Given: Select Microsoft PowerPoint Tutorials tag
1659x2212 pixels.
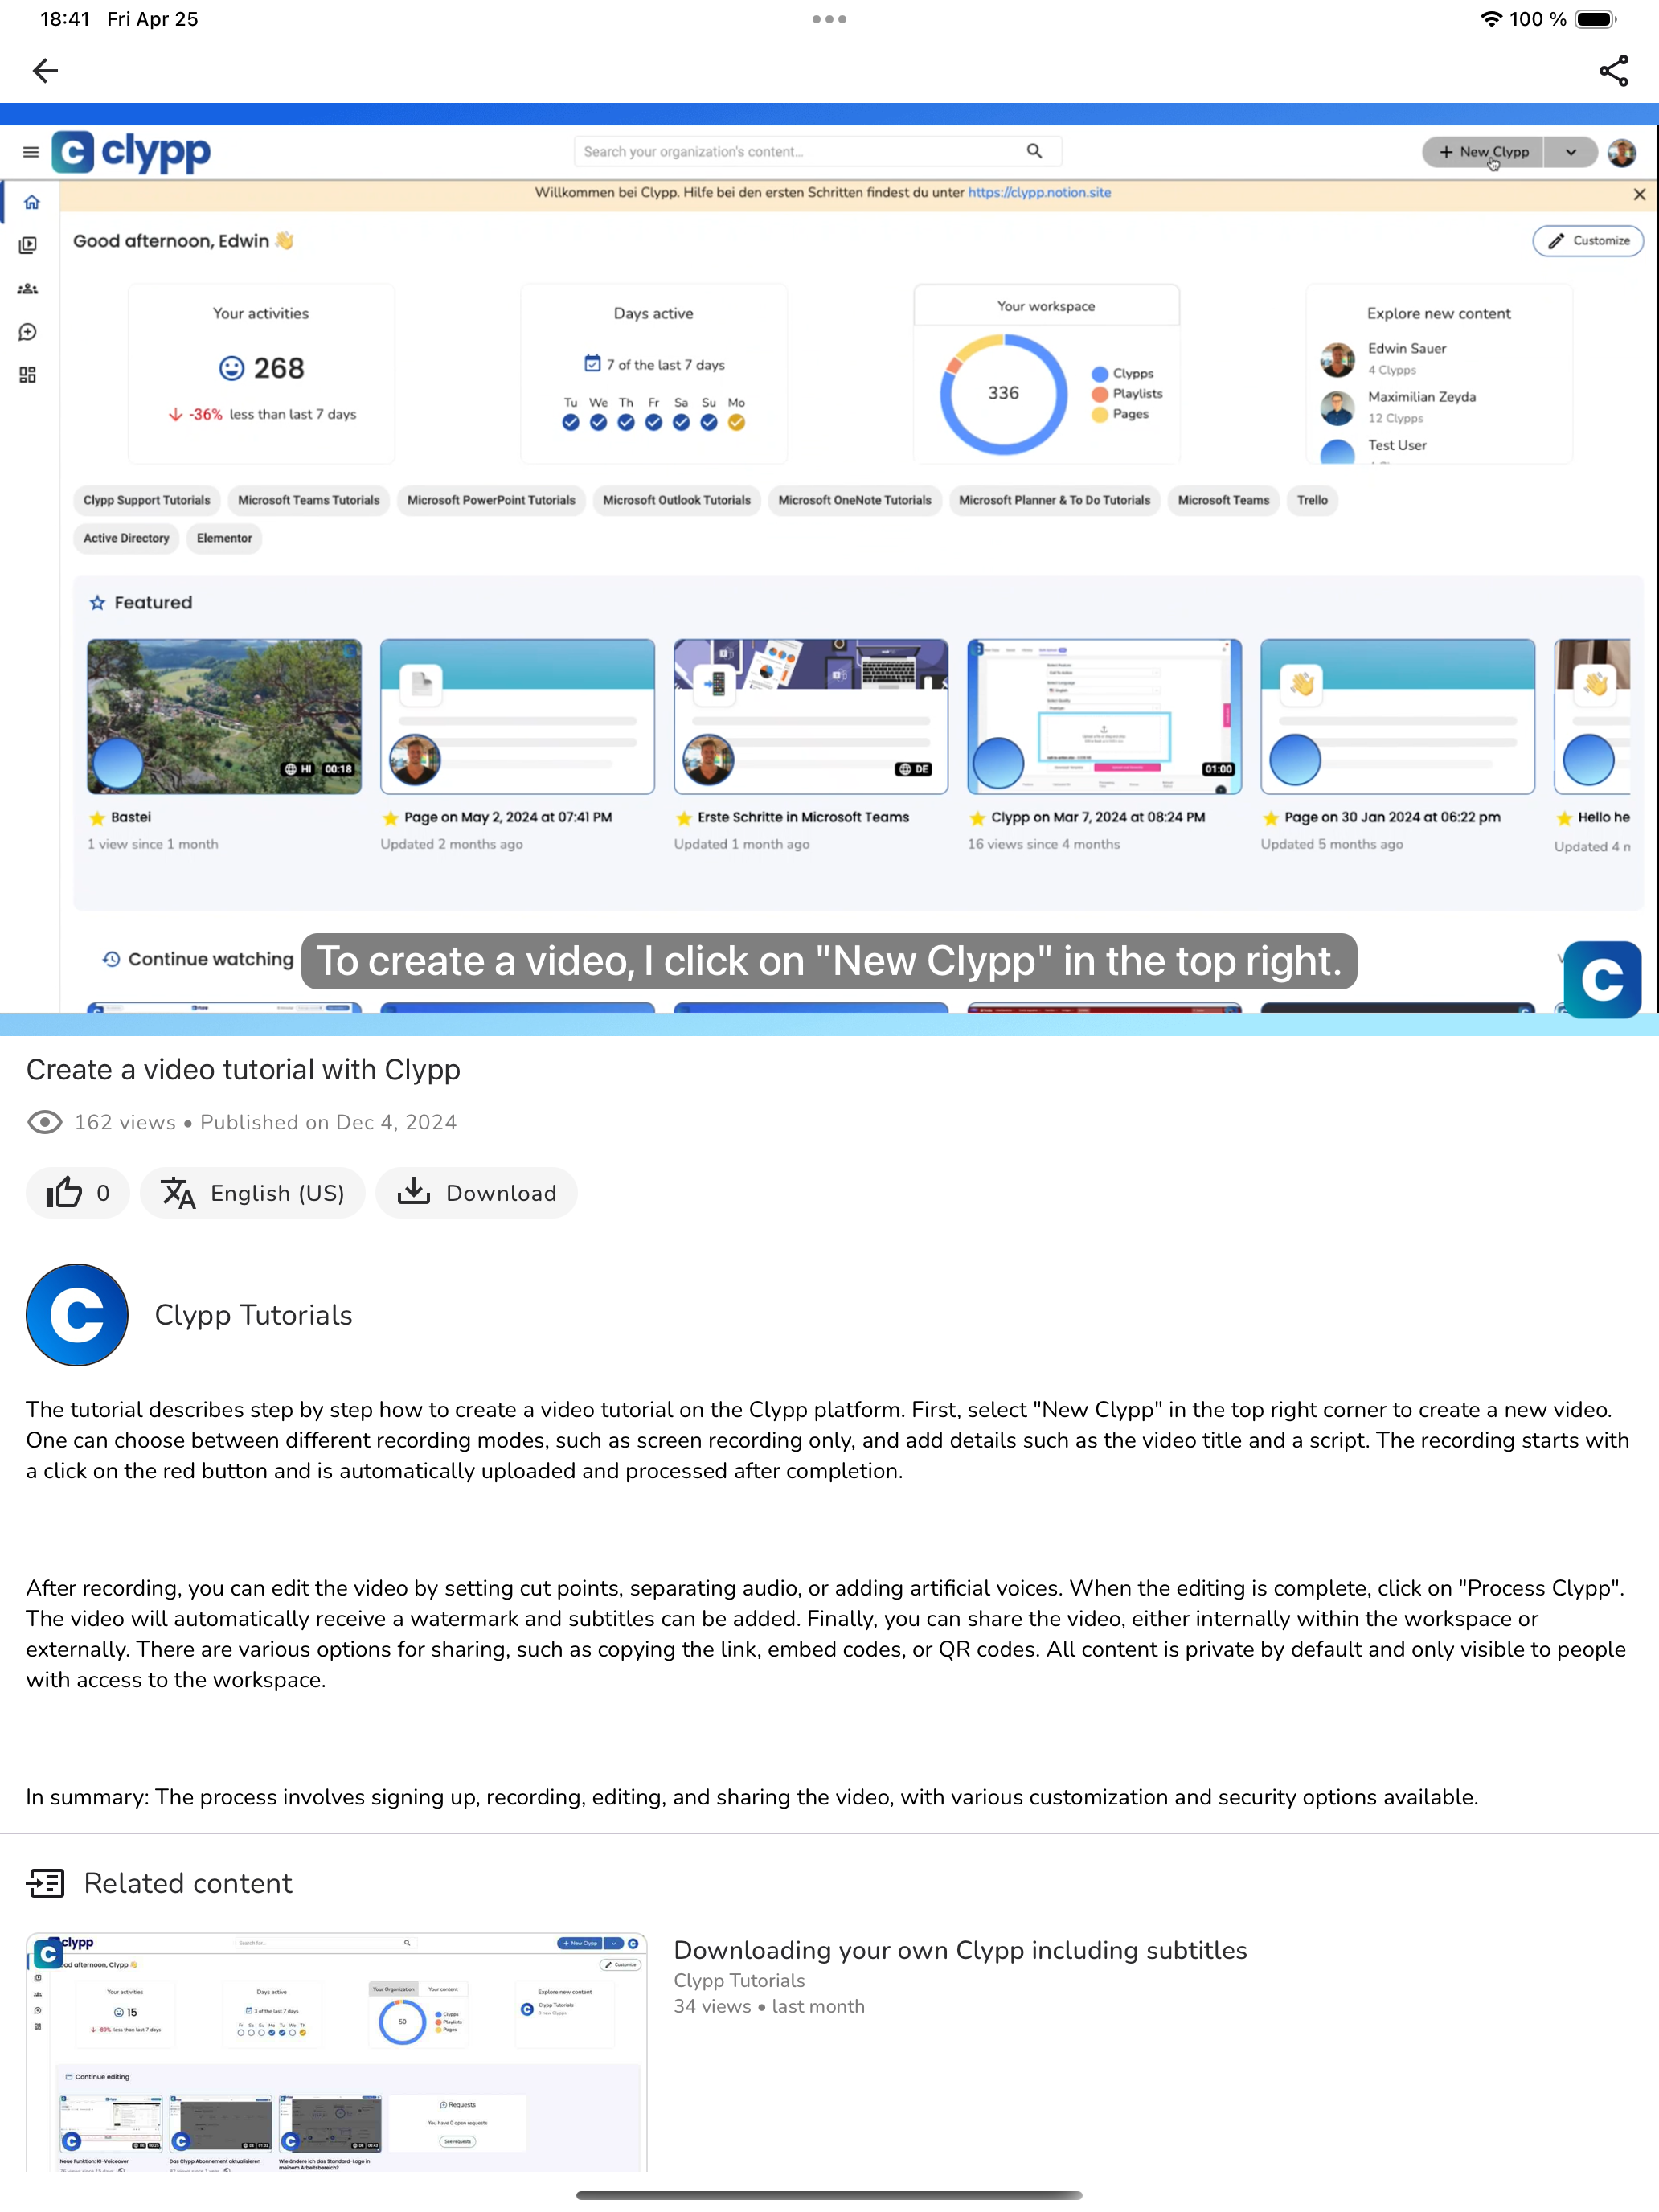Looking at the screenshot, I should 491,500.
